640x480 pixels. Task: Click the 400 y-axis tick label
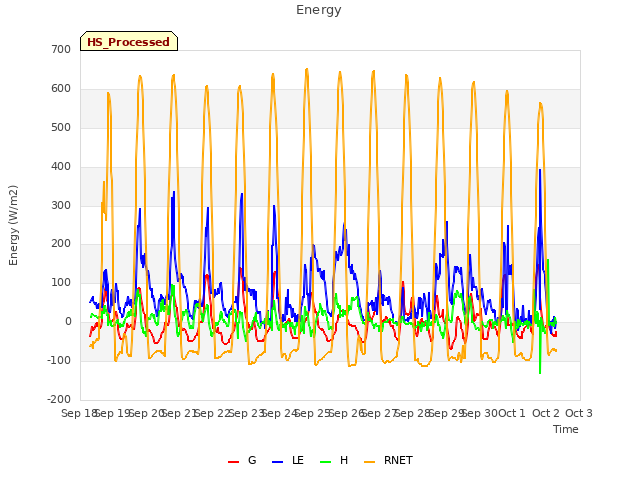pos(61,167)
